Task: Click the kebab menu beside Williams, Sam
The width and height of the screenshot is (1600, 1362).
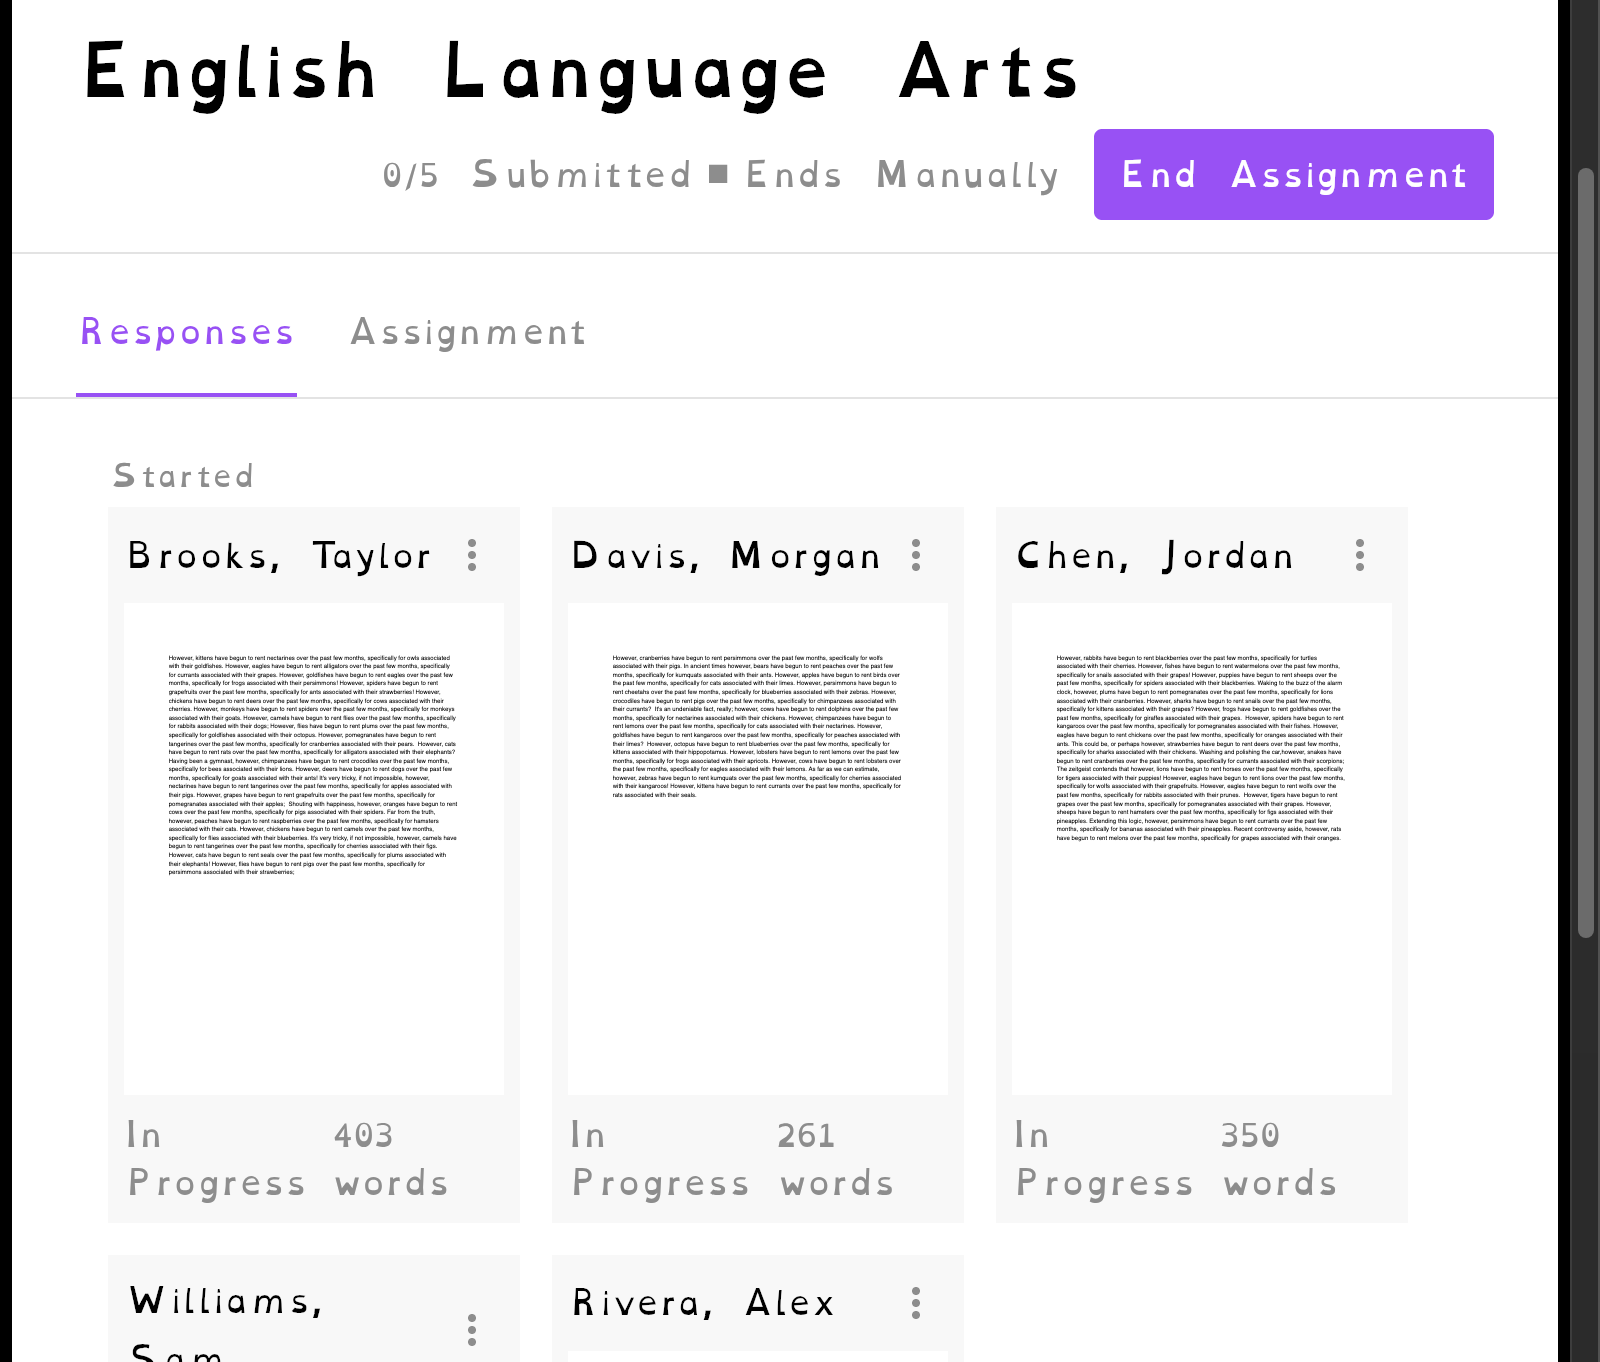Action: click(x=472, y=1329)
